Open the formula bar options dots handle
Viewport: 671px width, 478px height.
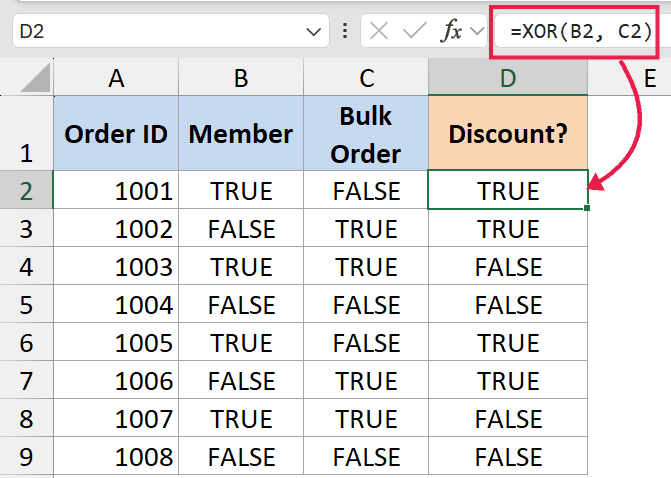[x=345, y=31]
